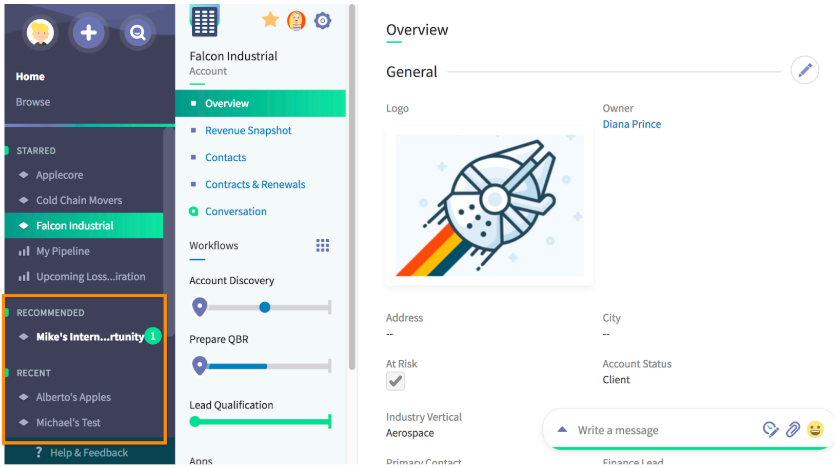The height and width of the screenshot is (468, 835).
Task: Go to the Conversation section
Action: point(235,211)
